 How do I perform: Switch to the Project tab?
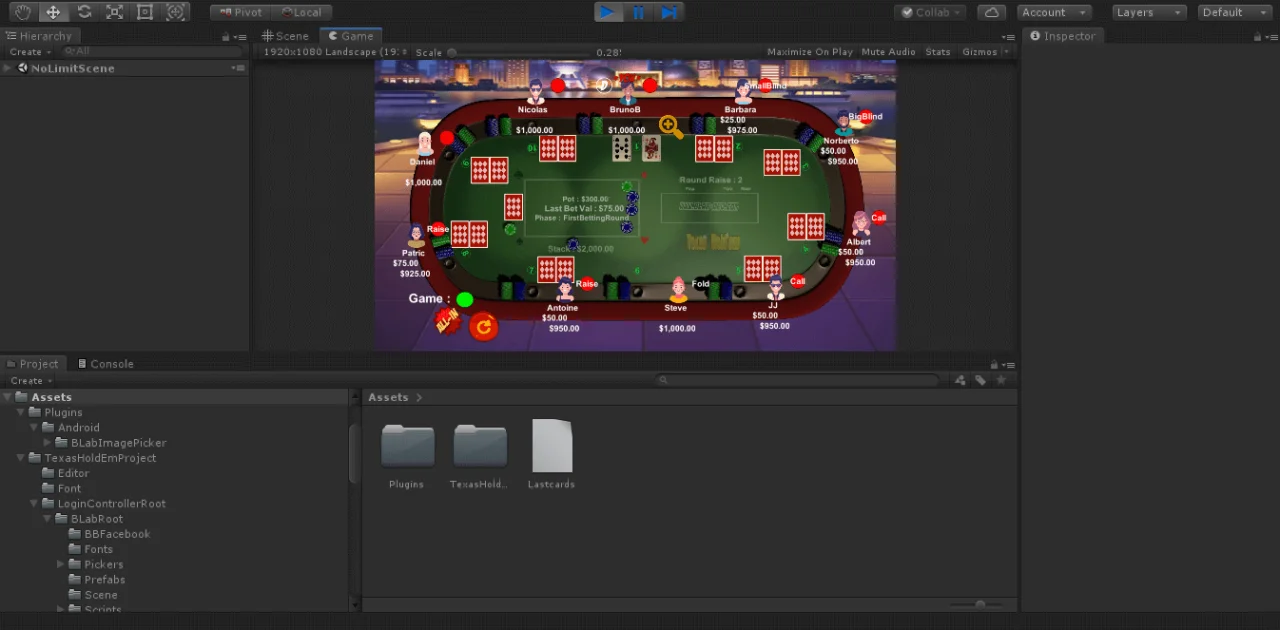click(32, 364)
